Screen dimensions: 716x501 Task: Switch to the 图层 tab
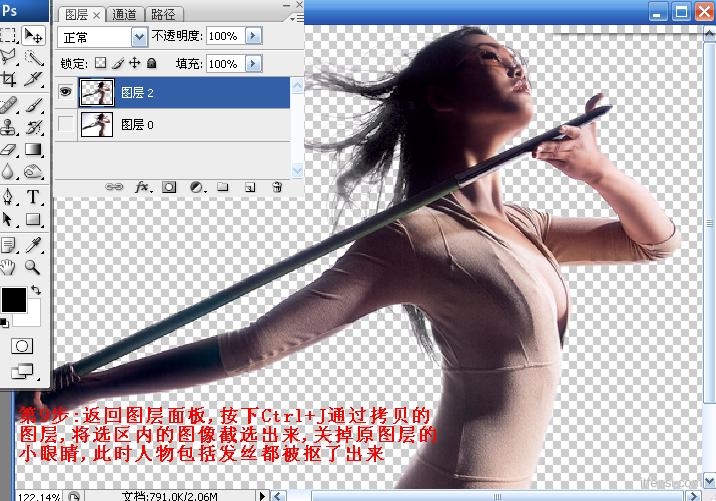tap(76, 15)
